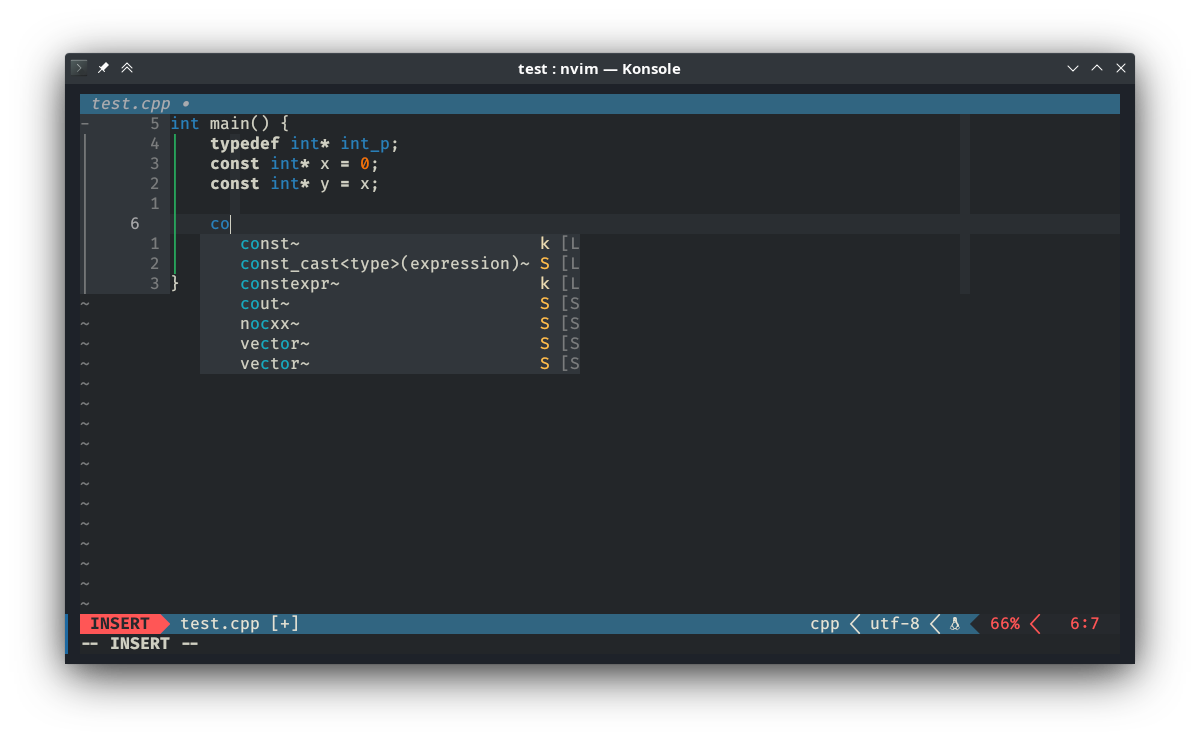The image size is (1200, 741).
Task: Close the Konsole window
Action: pos(1121,68)
